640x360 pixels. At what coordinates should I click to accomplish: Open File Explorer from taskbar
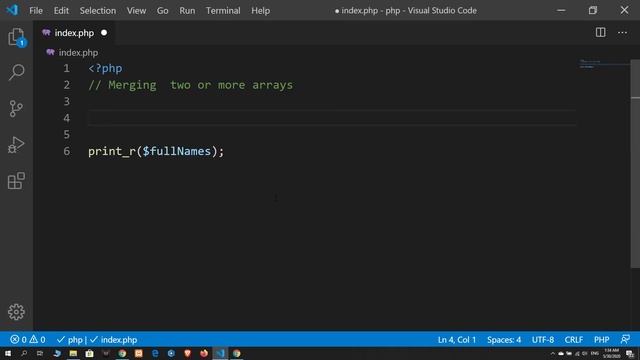[x=73, y=353]
